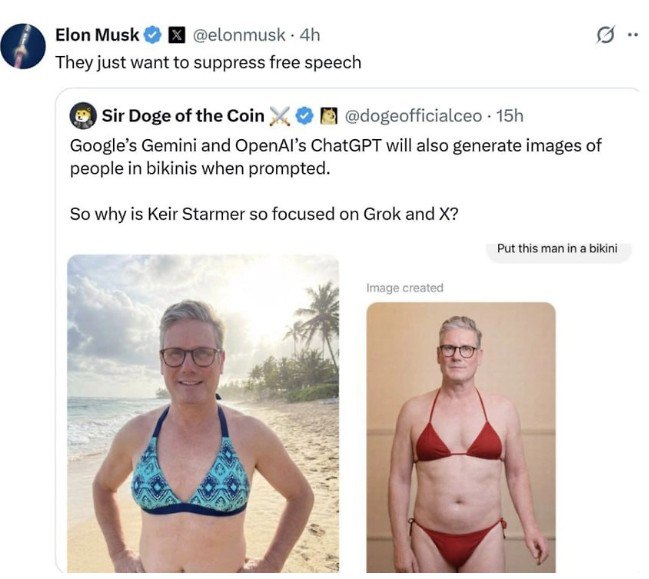The height and width of the screenshot is (579, 649).
Task: Open Sir Doge of the Coin profile name
Action: pyautogui.click(x=181, y=116)
